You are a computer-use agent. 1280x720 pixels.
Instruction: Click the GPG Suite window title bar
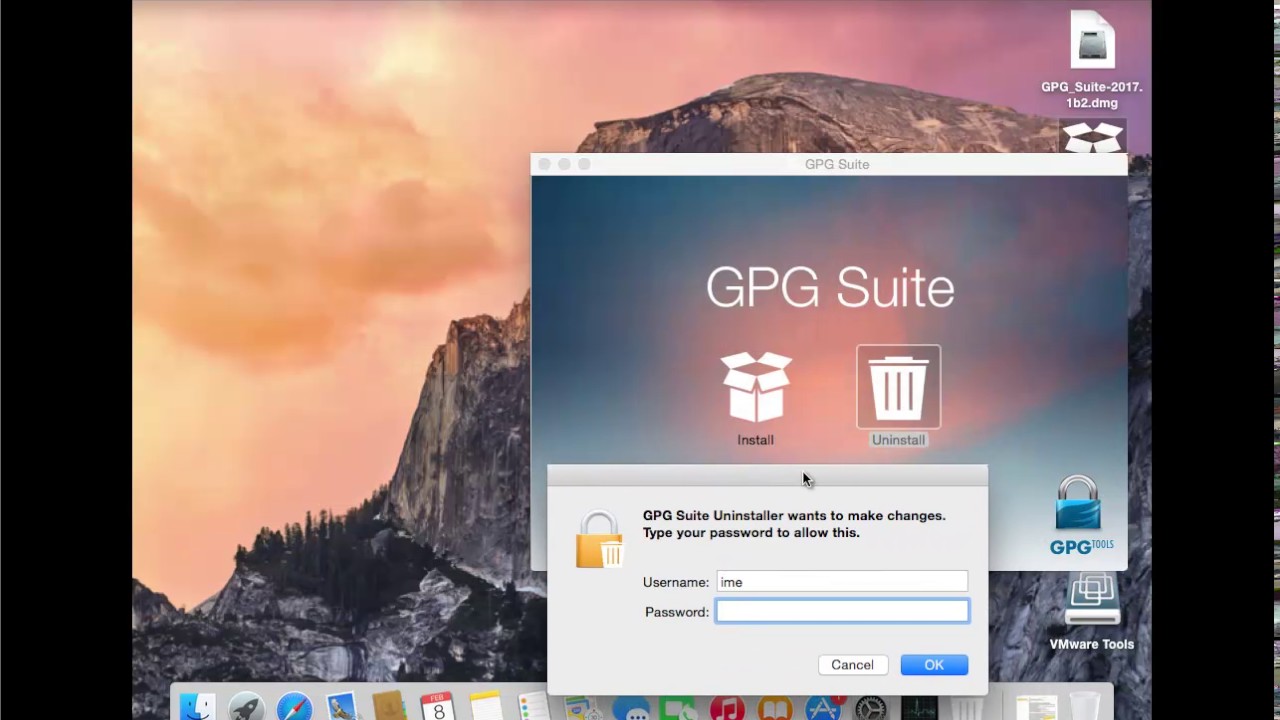tap(829, 164)
